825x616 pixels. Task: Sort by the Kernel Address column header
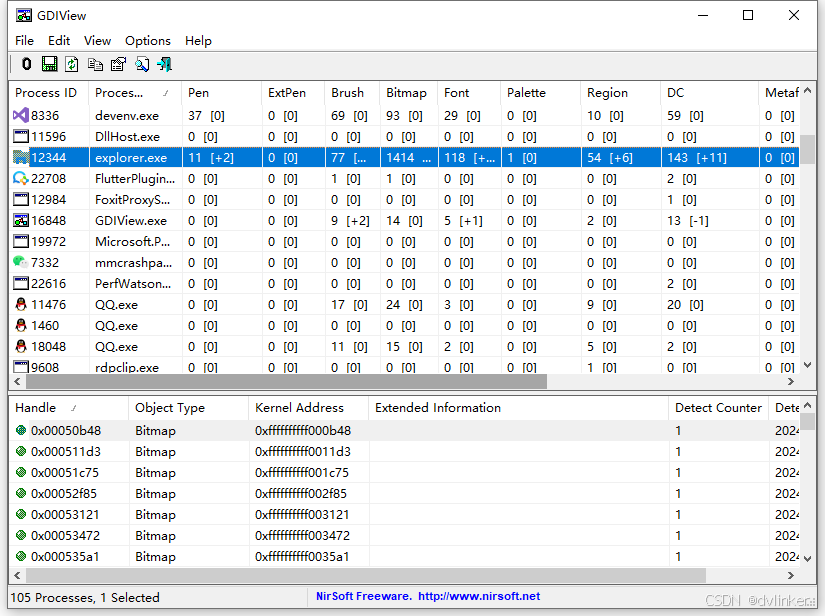pyautogui.click(x=309, y=408)
